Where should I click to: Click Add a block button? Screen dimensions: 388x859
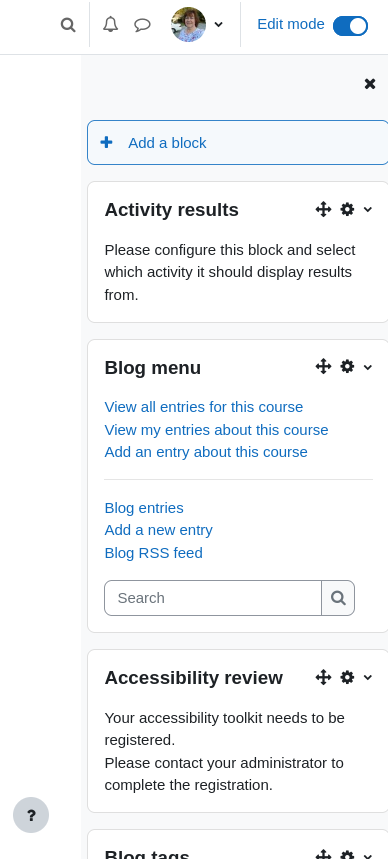tap(237, 142)
